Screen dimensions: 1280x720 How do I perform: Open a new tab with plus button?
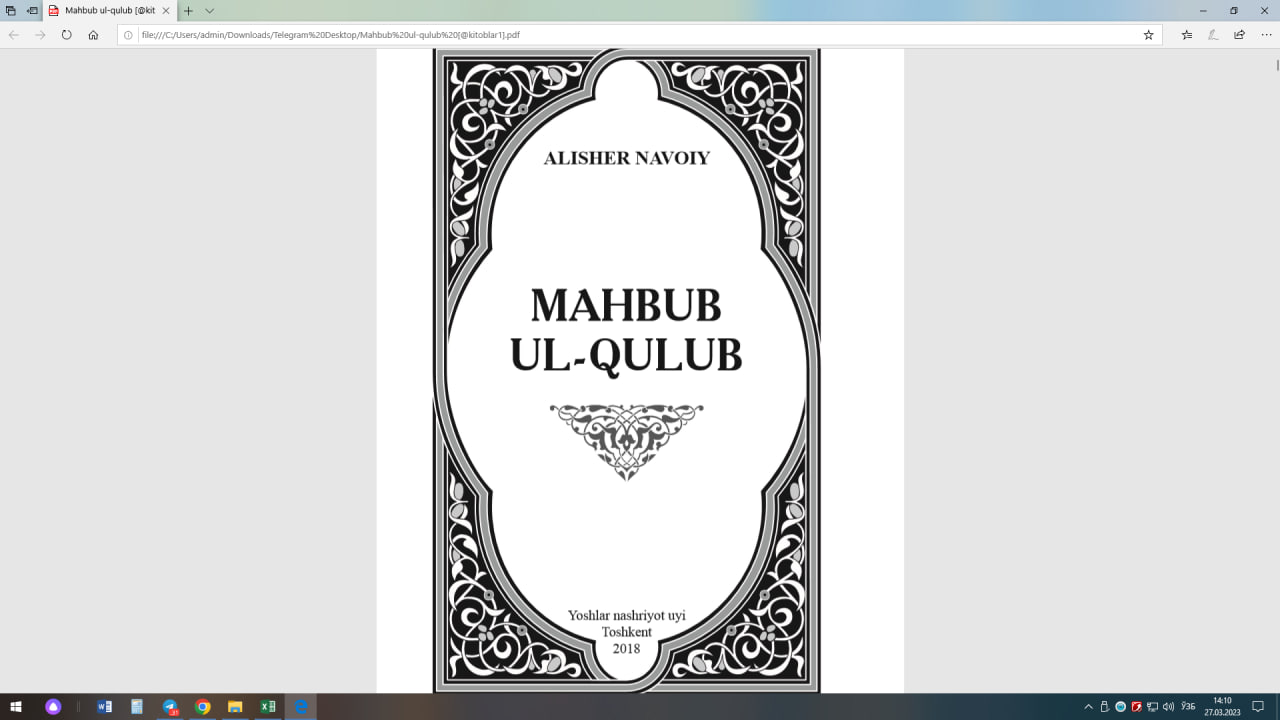[x=188, y=10]
